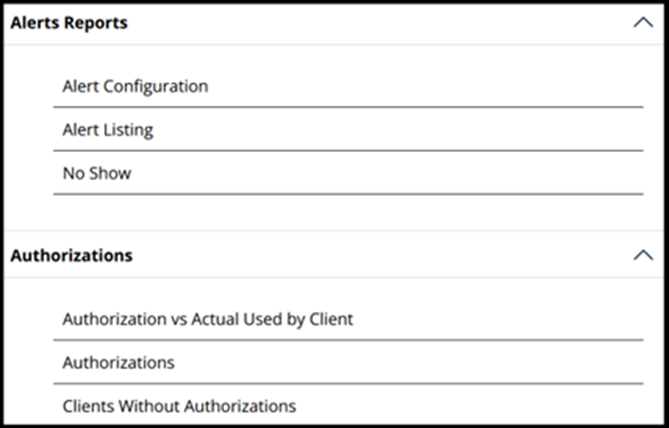This screenshot has height=428, width=669.
Task: Choose the Authorizations item under Authorizations section
Action: pos(348,362)
